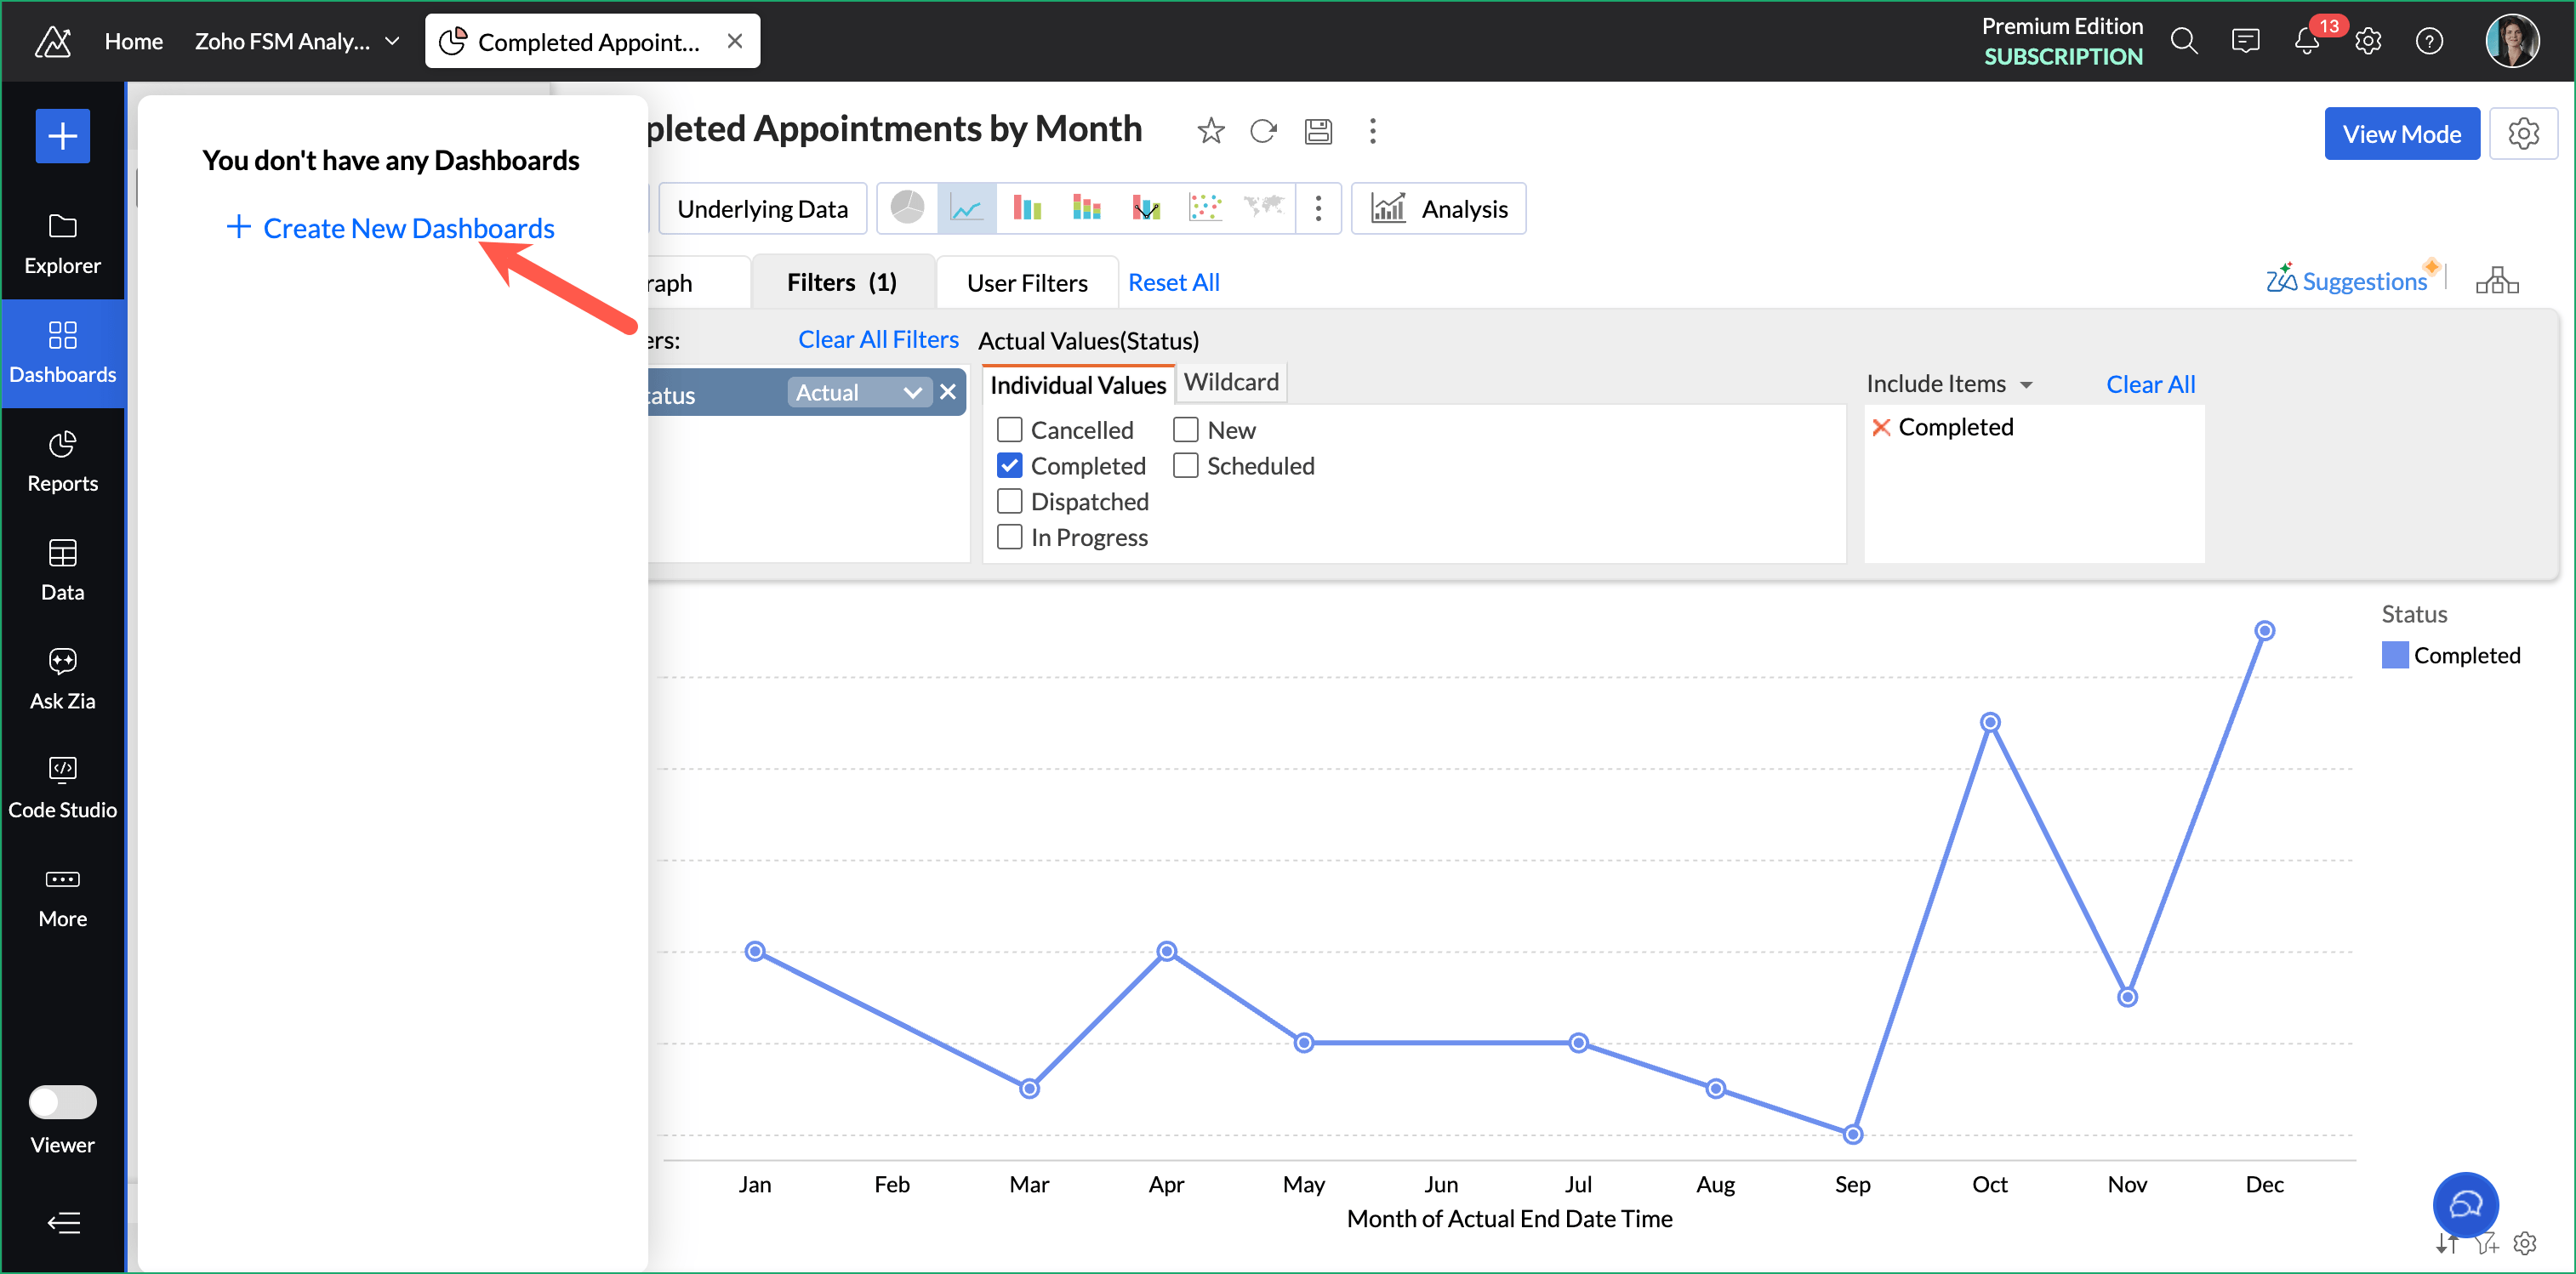
Task: Select the map chart type icon
Action: tap(1264, 208)
